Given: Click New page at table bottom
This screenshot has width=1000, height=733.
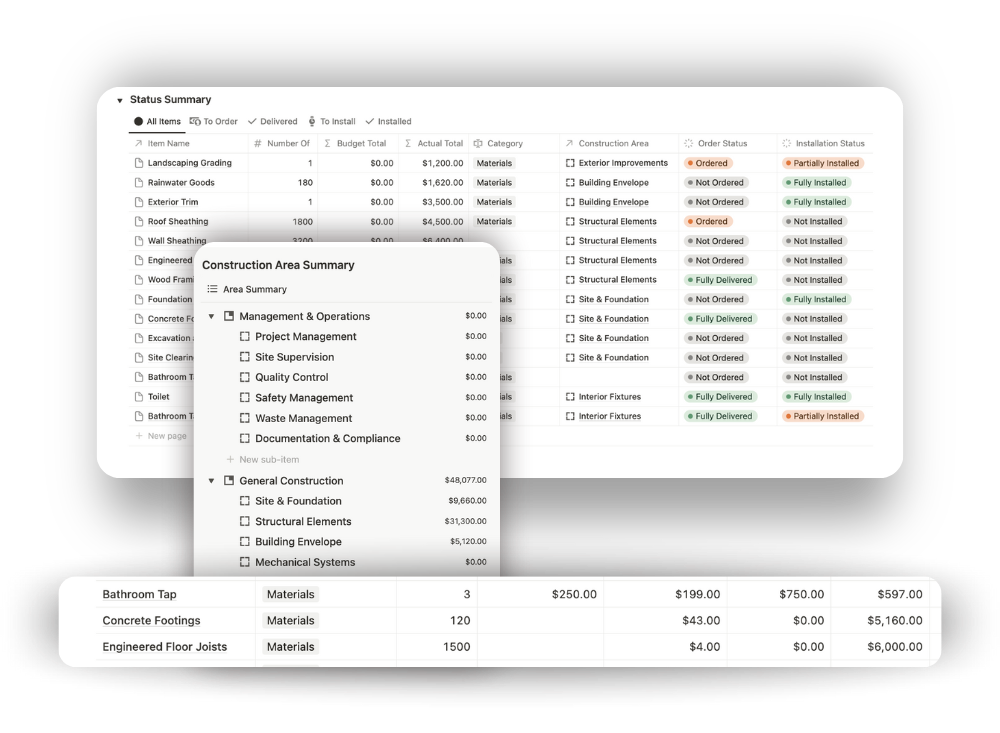Looking at the screenshot, I should coord(166,436).
